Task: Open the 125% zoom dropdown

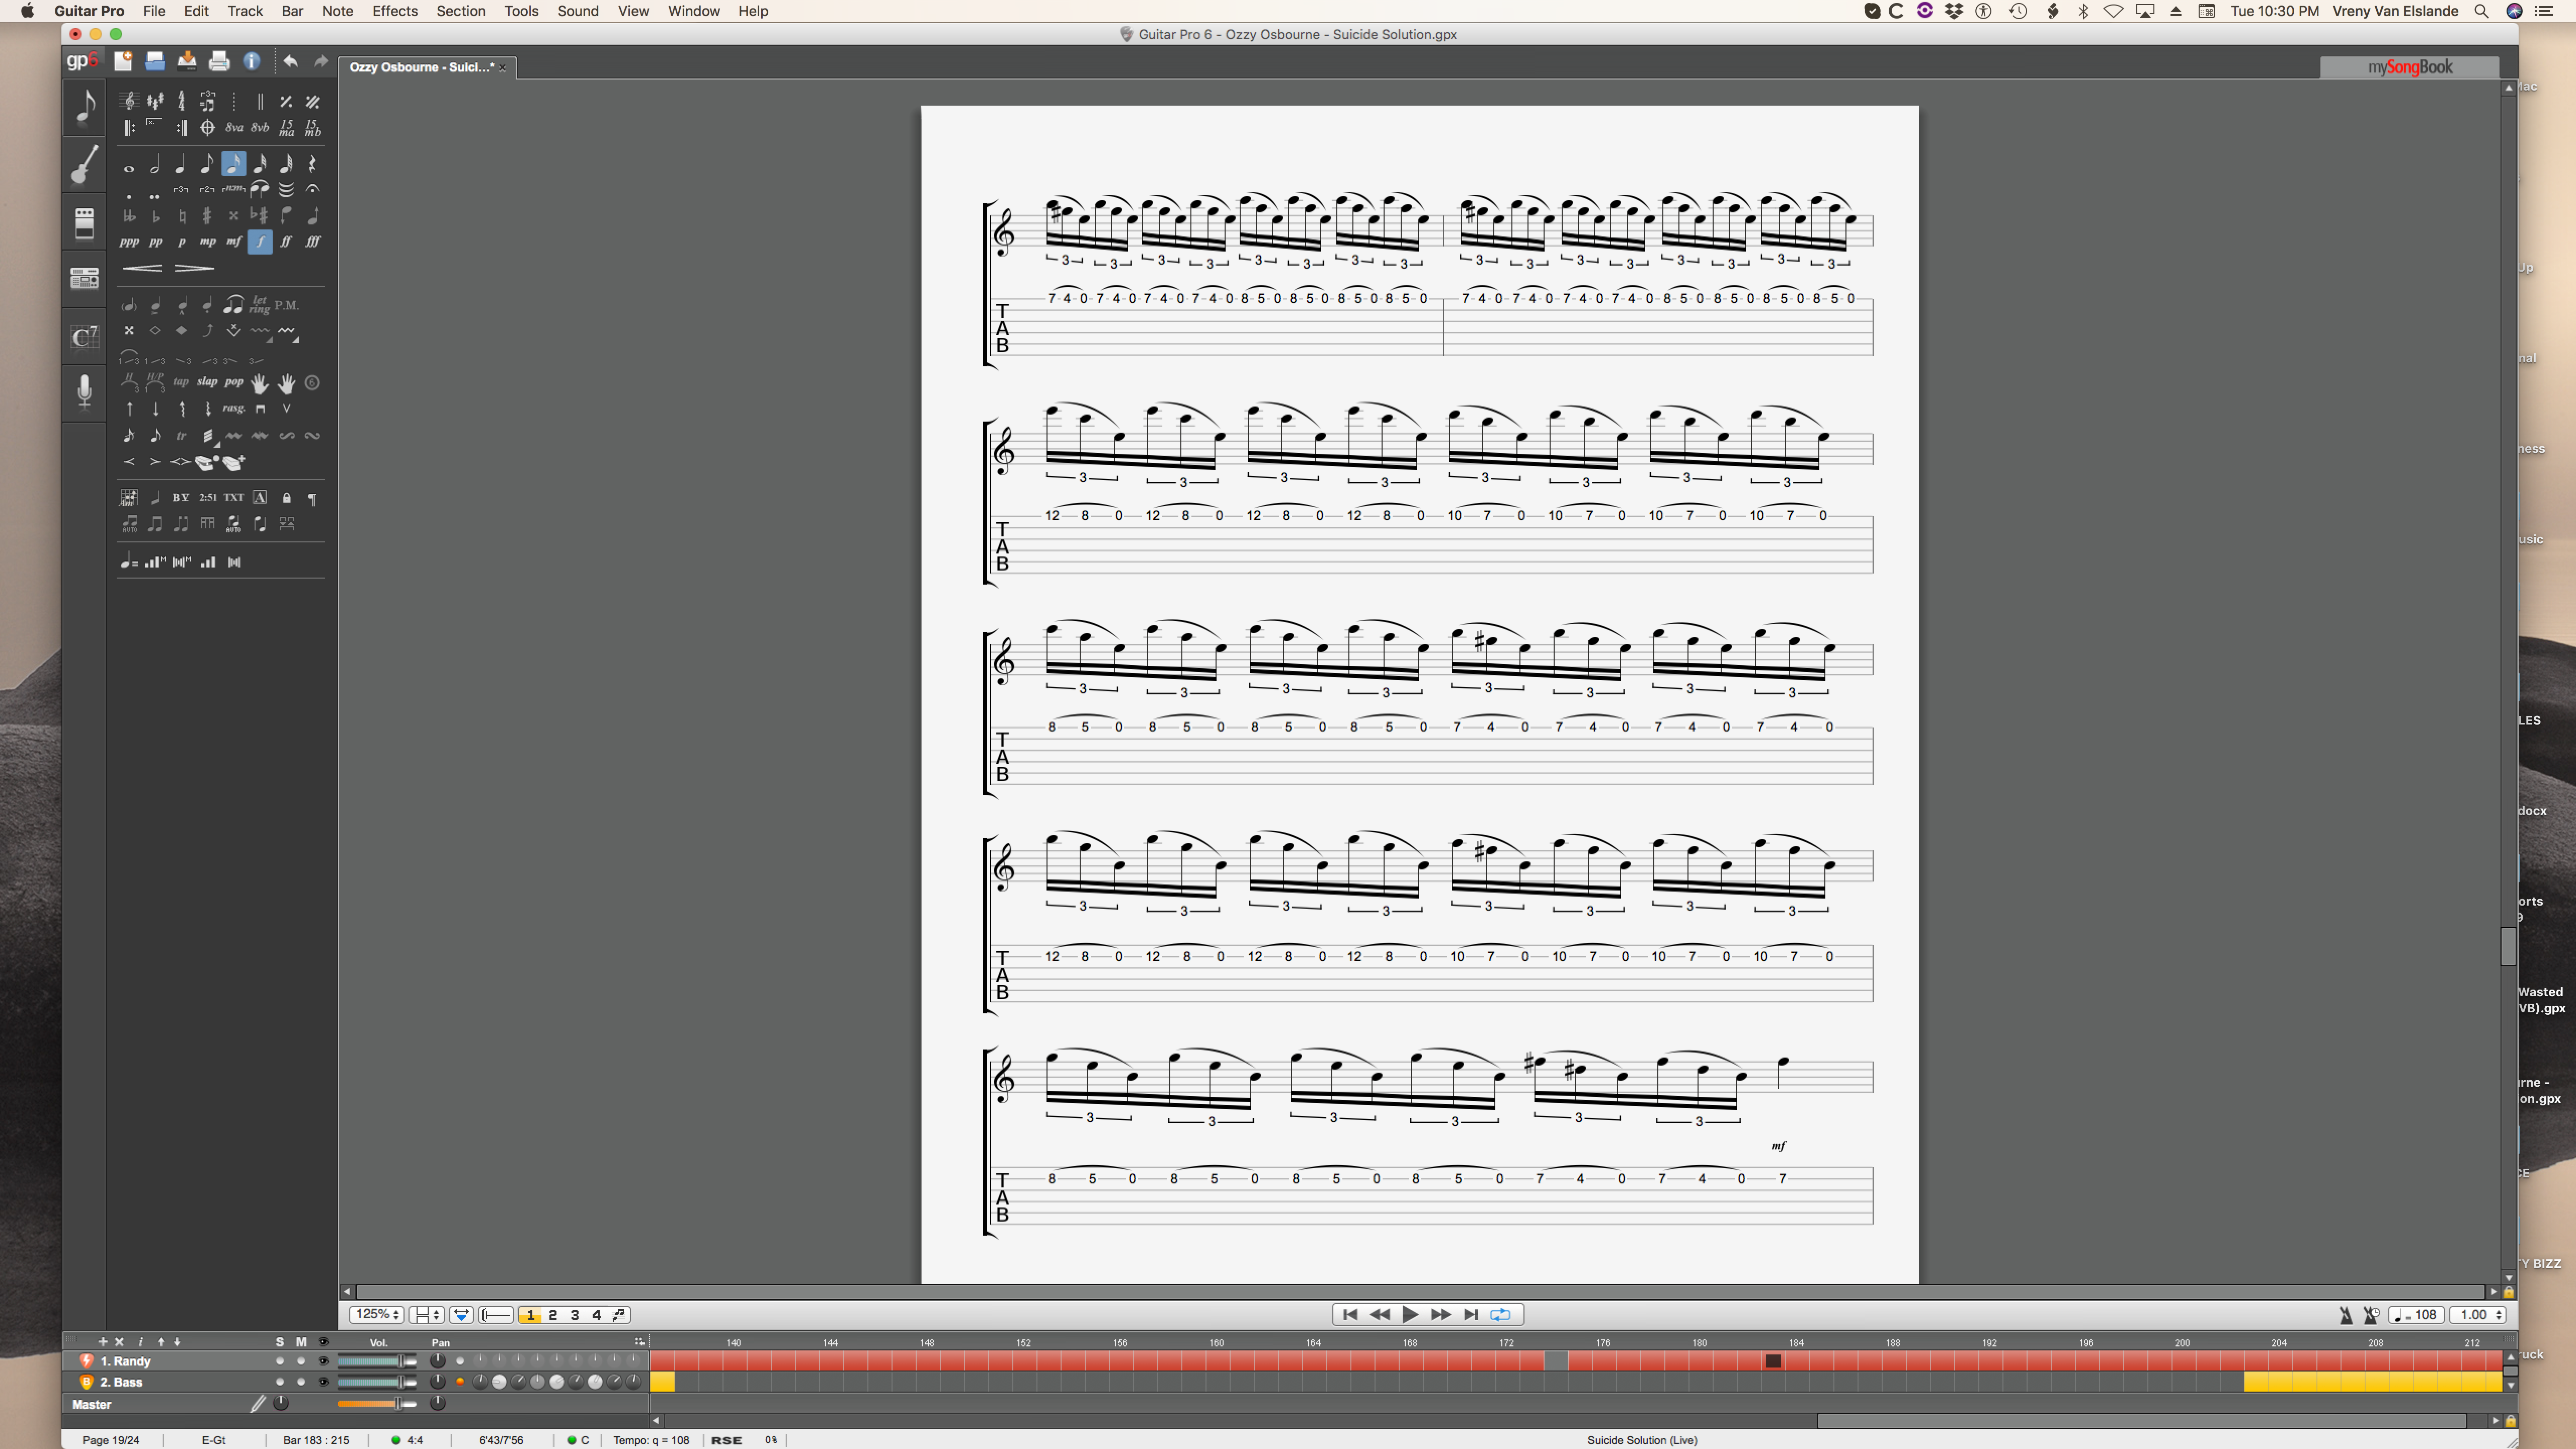Action: coord(377,1315)
